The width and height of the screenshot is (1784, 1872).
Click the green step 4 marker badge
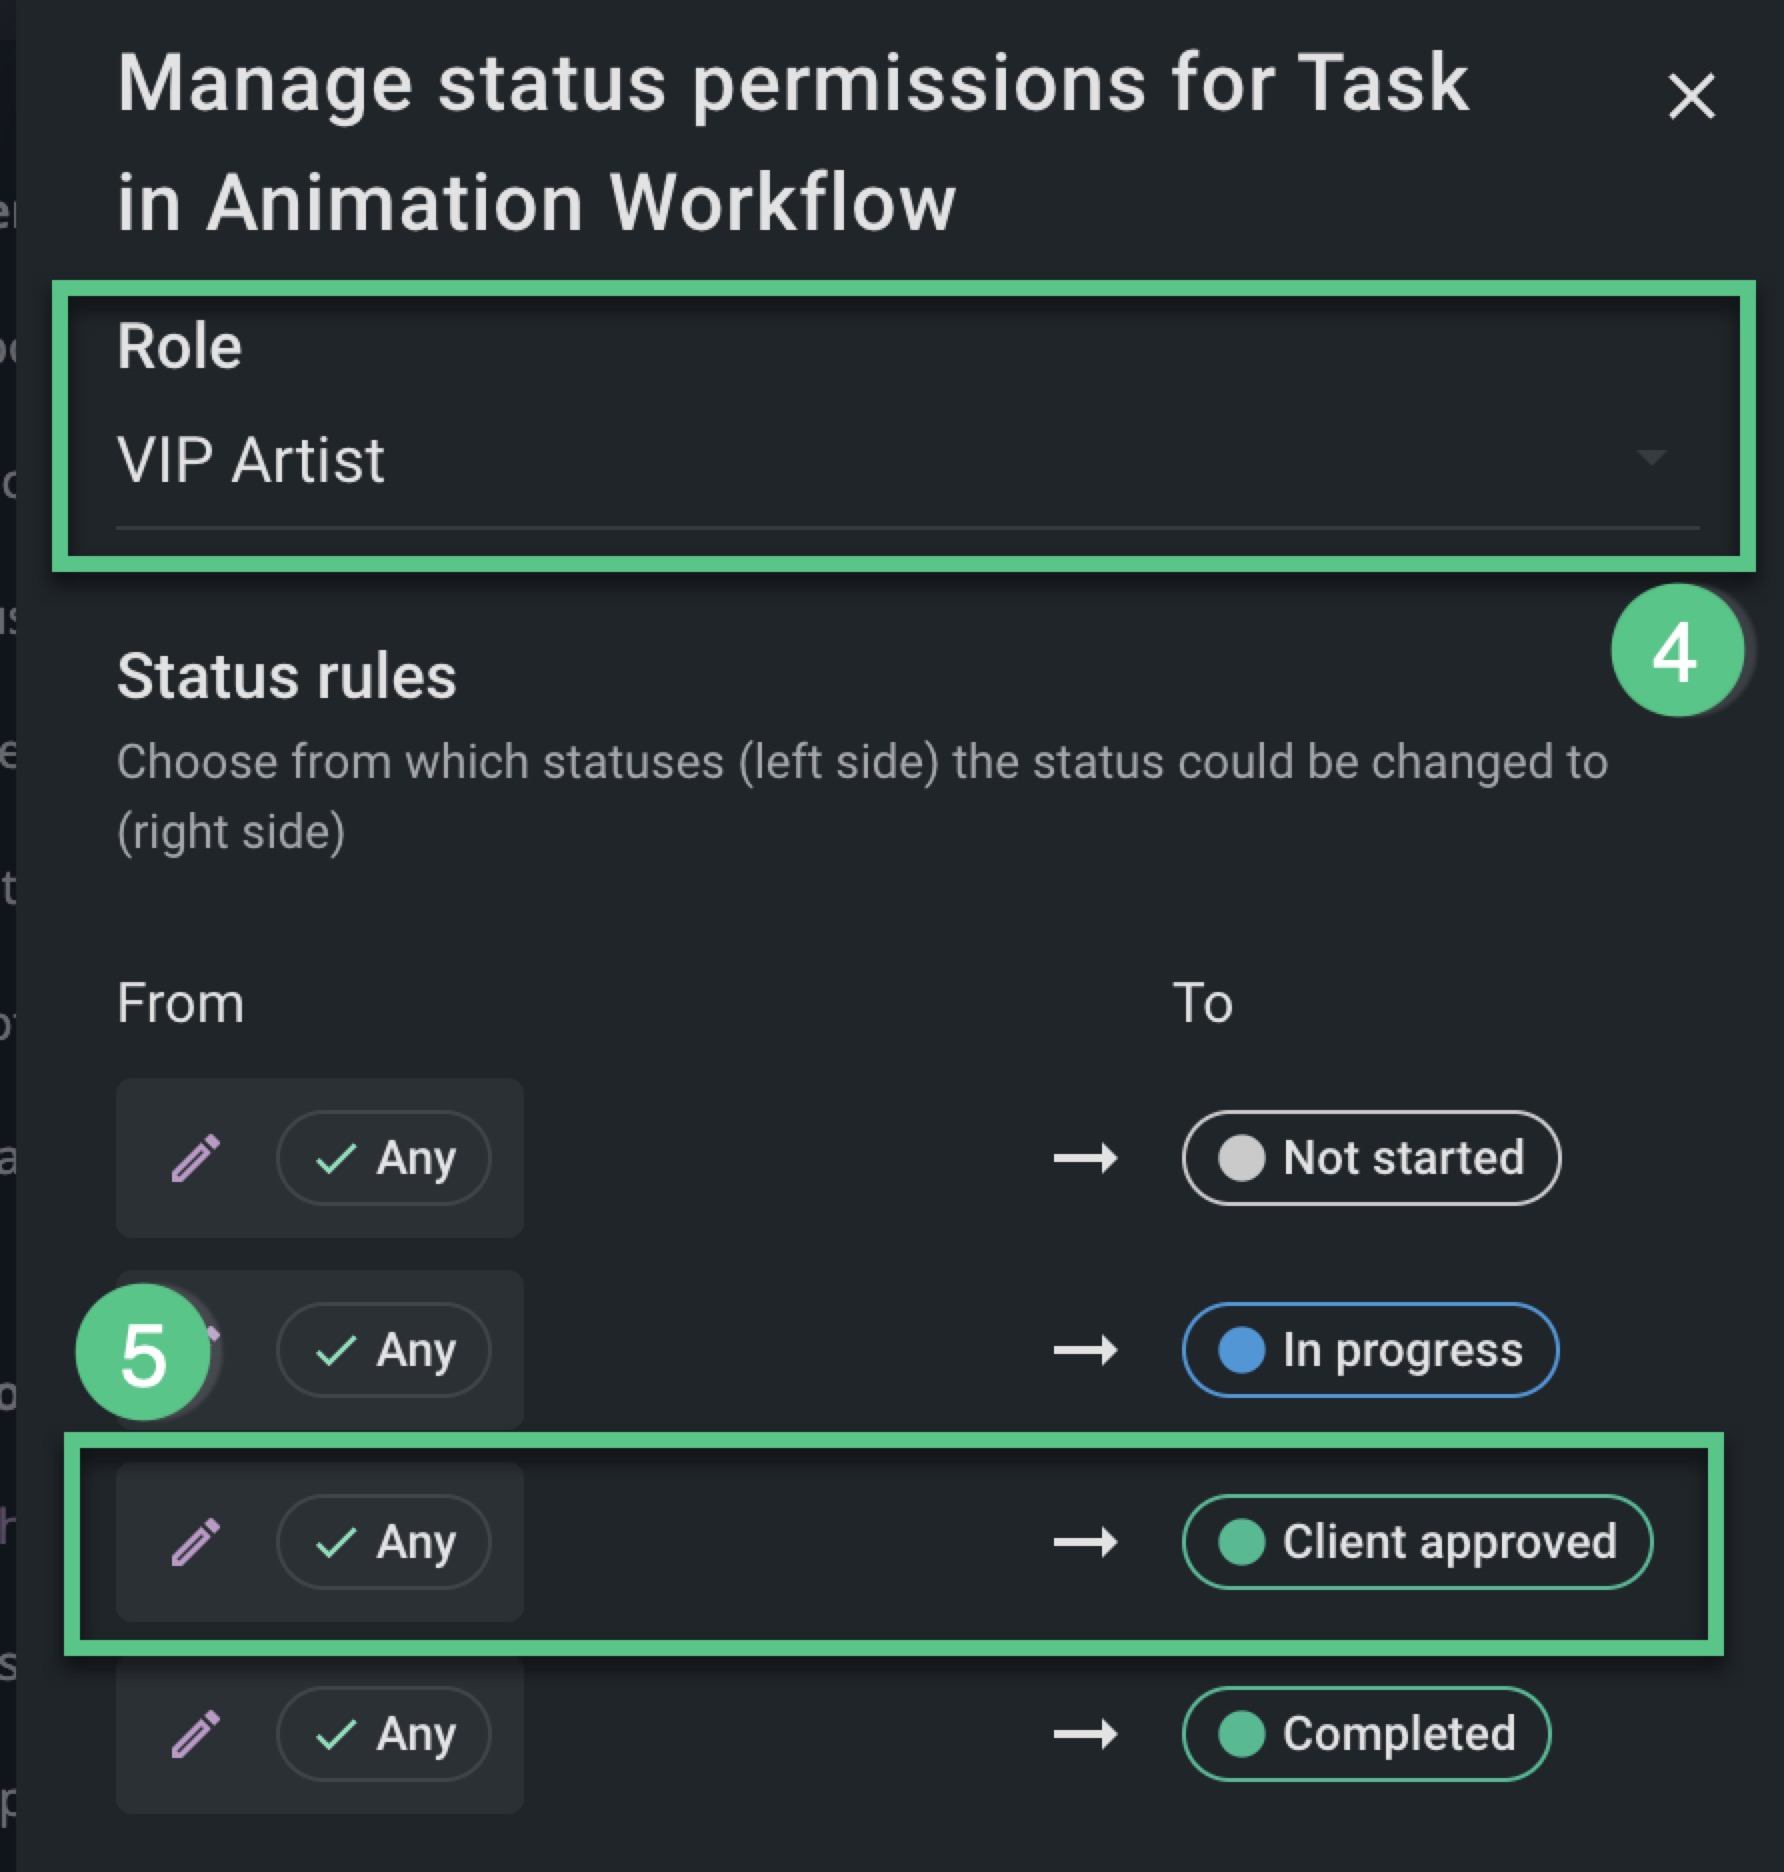click(x=1677, y=651)
